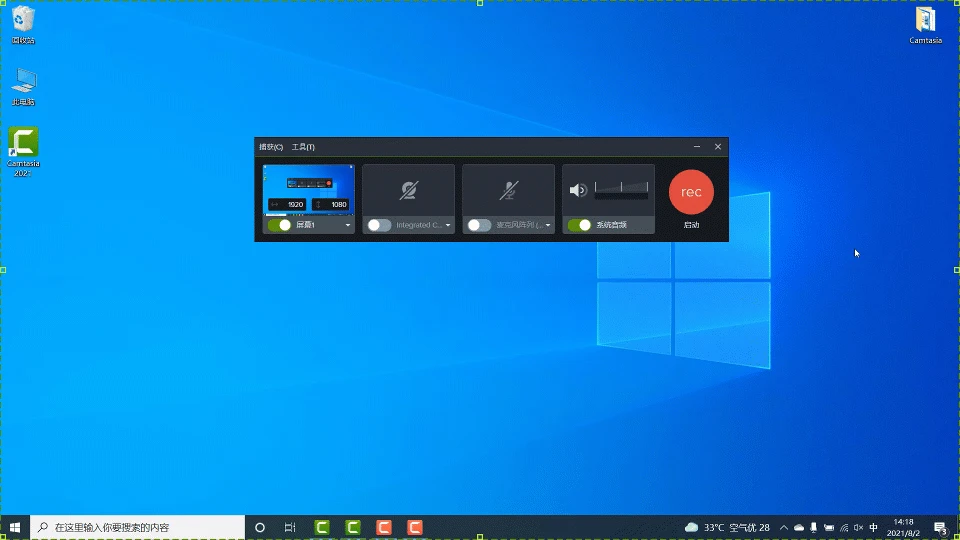Click the 启动 label under rec
The height and width of the screenshot is (540, 960).
point(691,225)
